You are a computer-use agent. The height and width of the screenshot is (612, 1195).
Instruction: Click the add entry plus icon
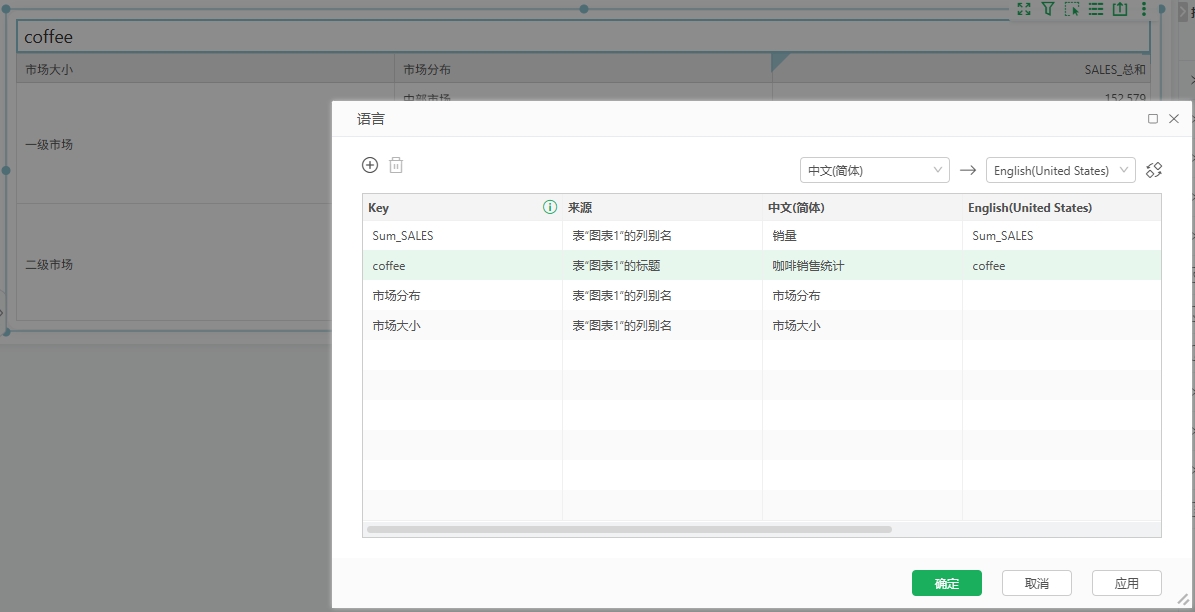370,166
